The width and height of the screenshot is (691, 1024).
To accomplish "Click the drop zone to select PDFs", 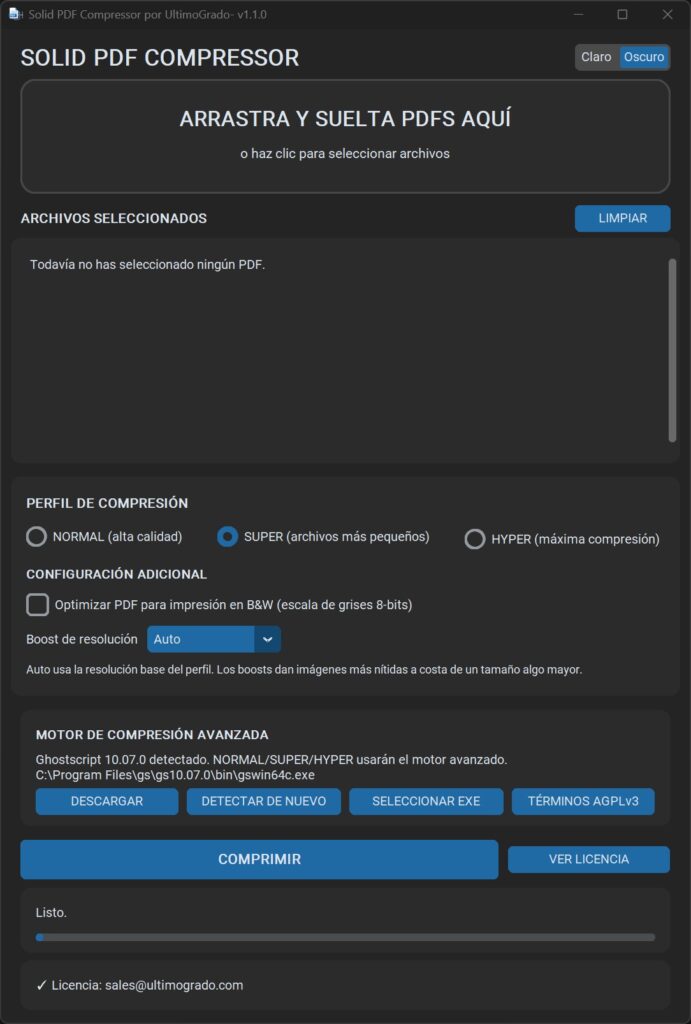I will click(346, 136).
